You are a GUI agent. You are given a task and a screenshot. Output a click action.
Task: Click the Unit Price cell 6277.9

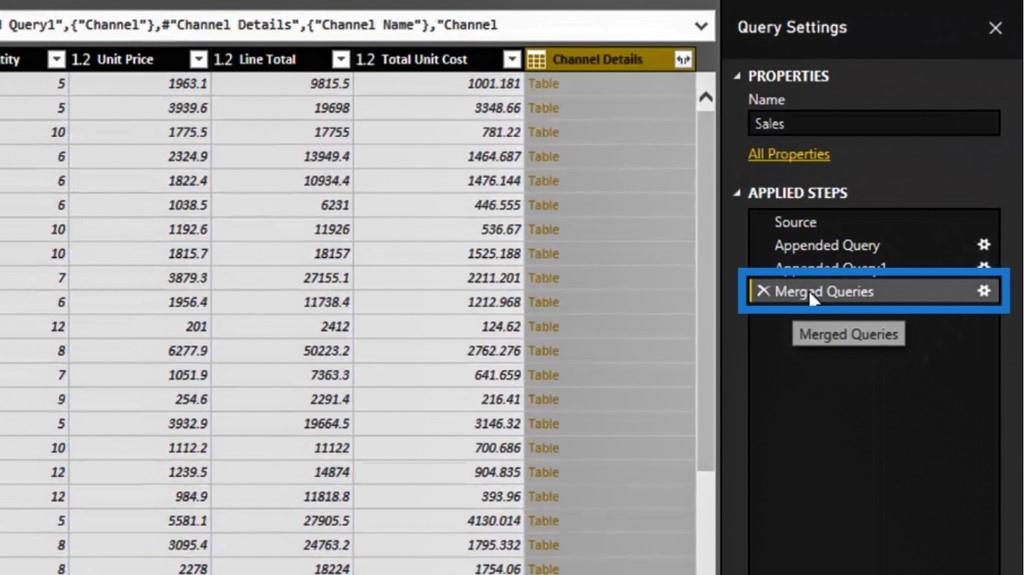tap(140, 351)
